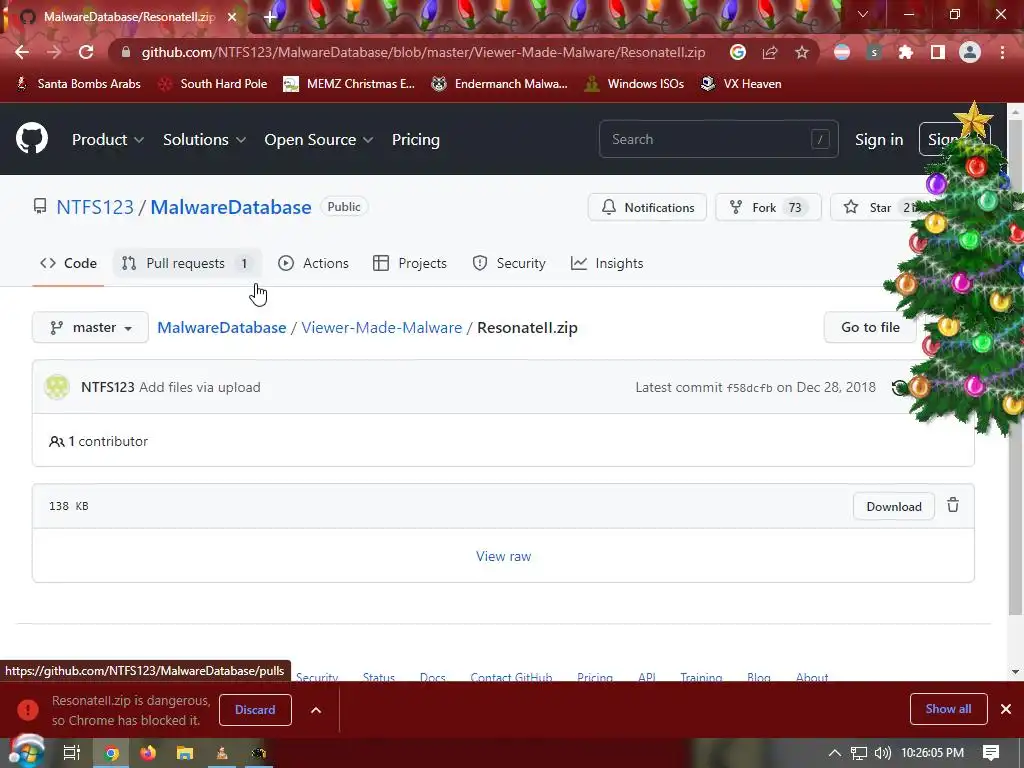Open File Explorer from taskbar
The width and height of the screenshot is (1024, 768).
185,753
